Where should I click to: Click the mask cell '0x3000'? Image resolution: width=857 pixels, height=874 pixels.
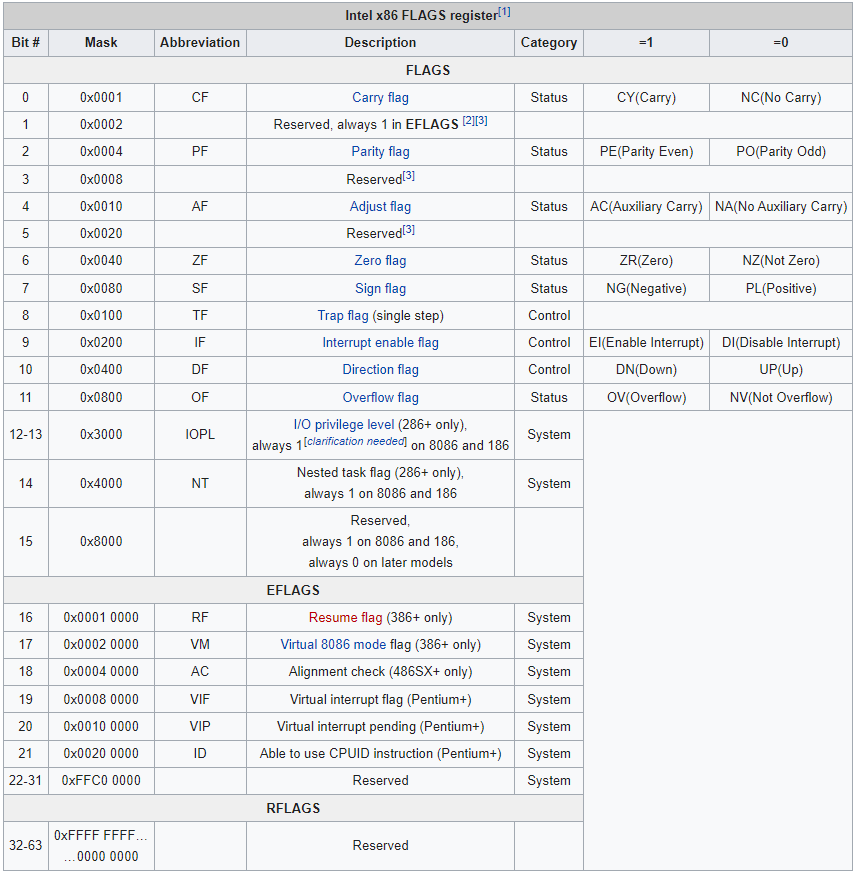(101, 435)
